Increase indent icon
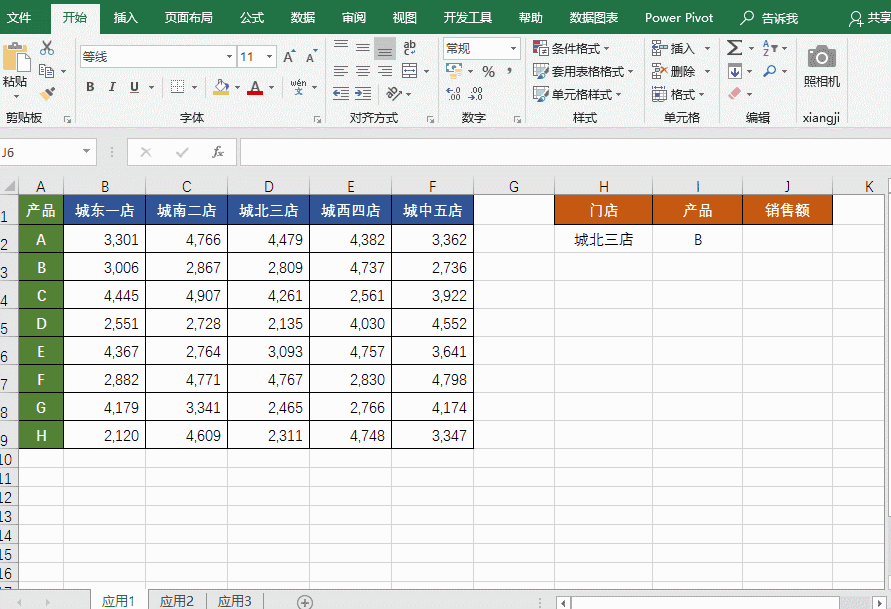 pos(363,93)
